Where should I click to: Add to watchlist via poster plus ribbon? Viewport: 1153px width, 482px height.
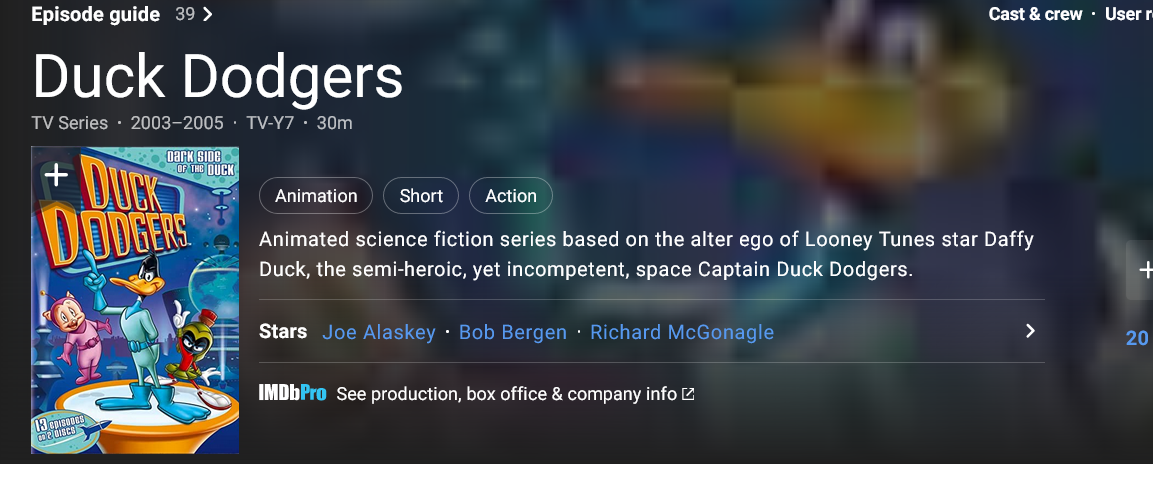[57, 175]
